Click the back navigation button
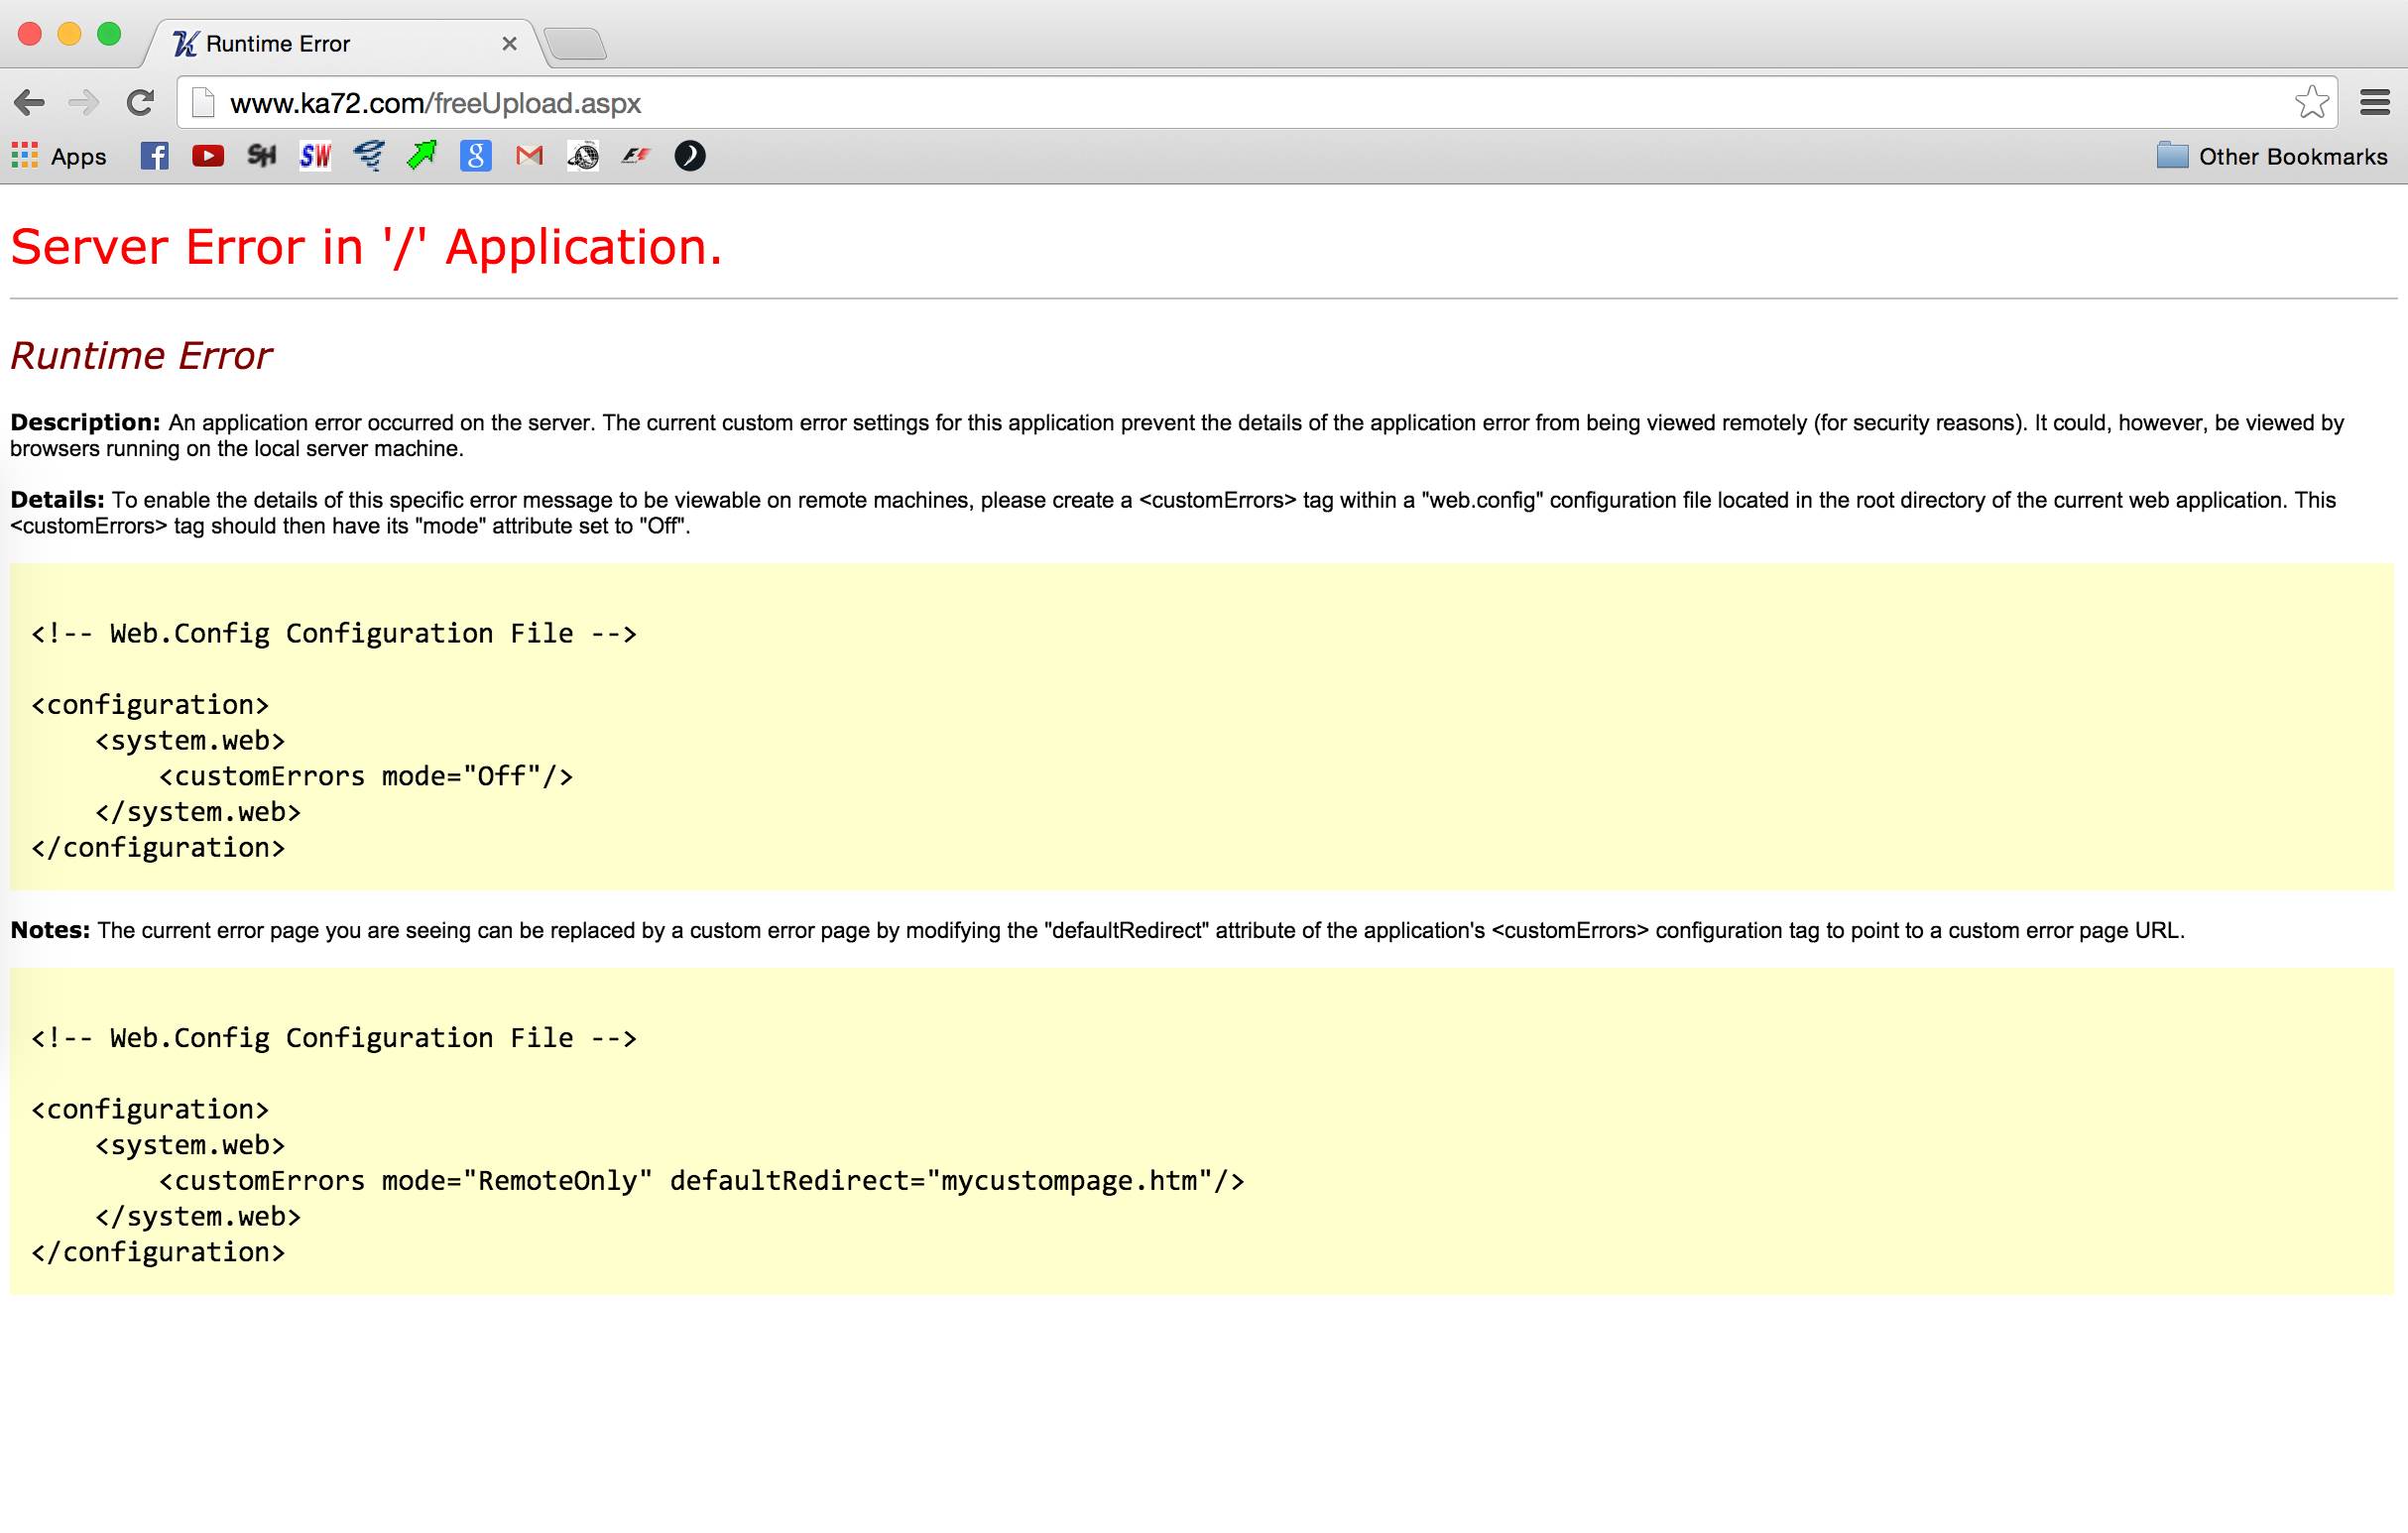The height and width of the screenshot is (1533, 2408). tap(30, 102)
